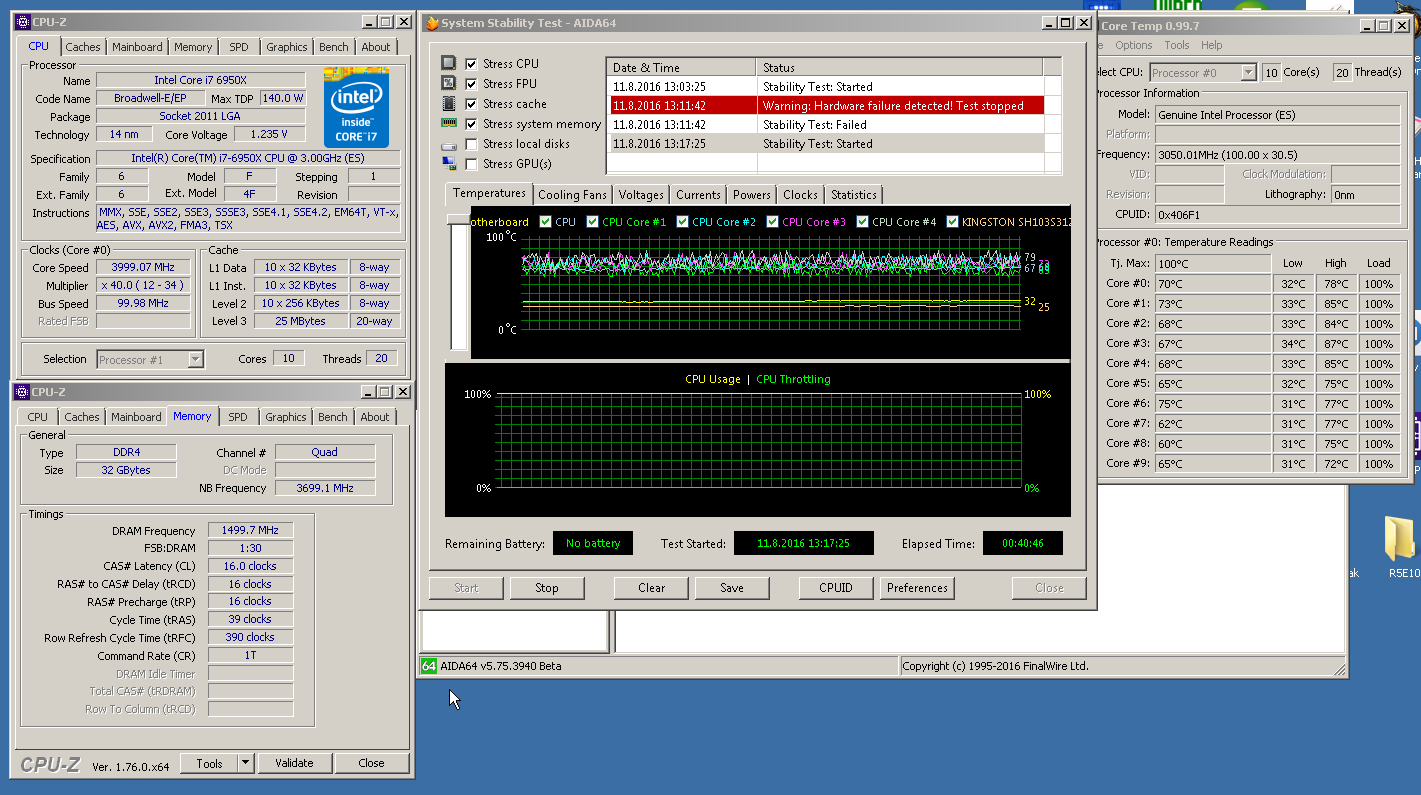
Task: Toggle the CPU Core #4 graph checkbox
Action: point(862,222)
